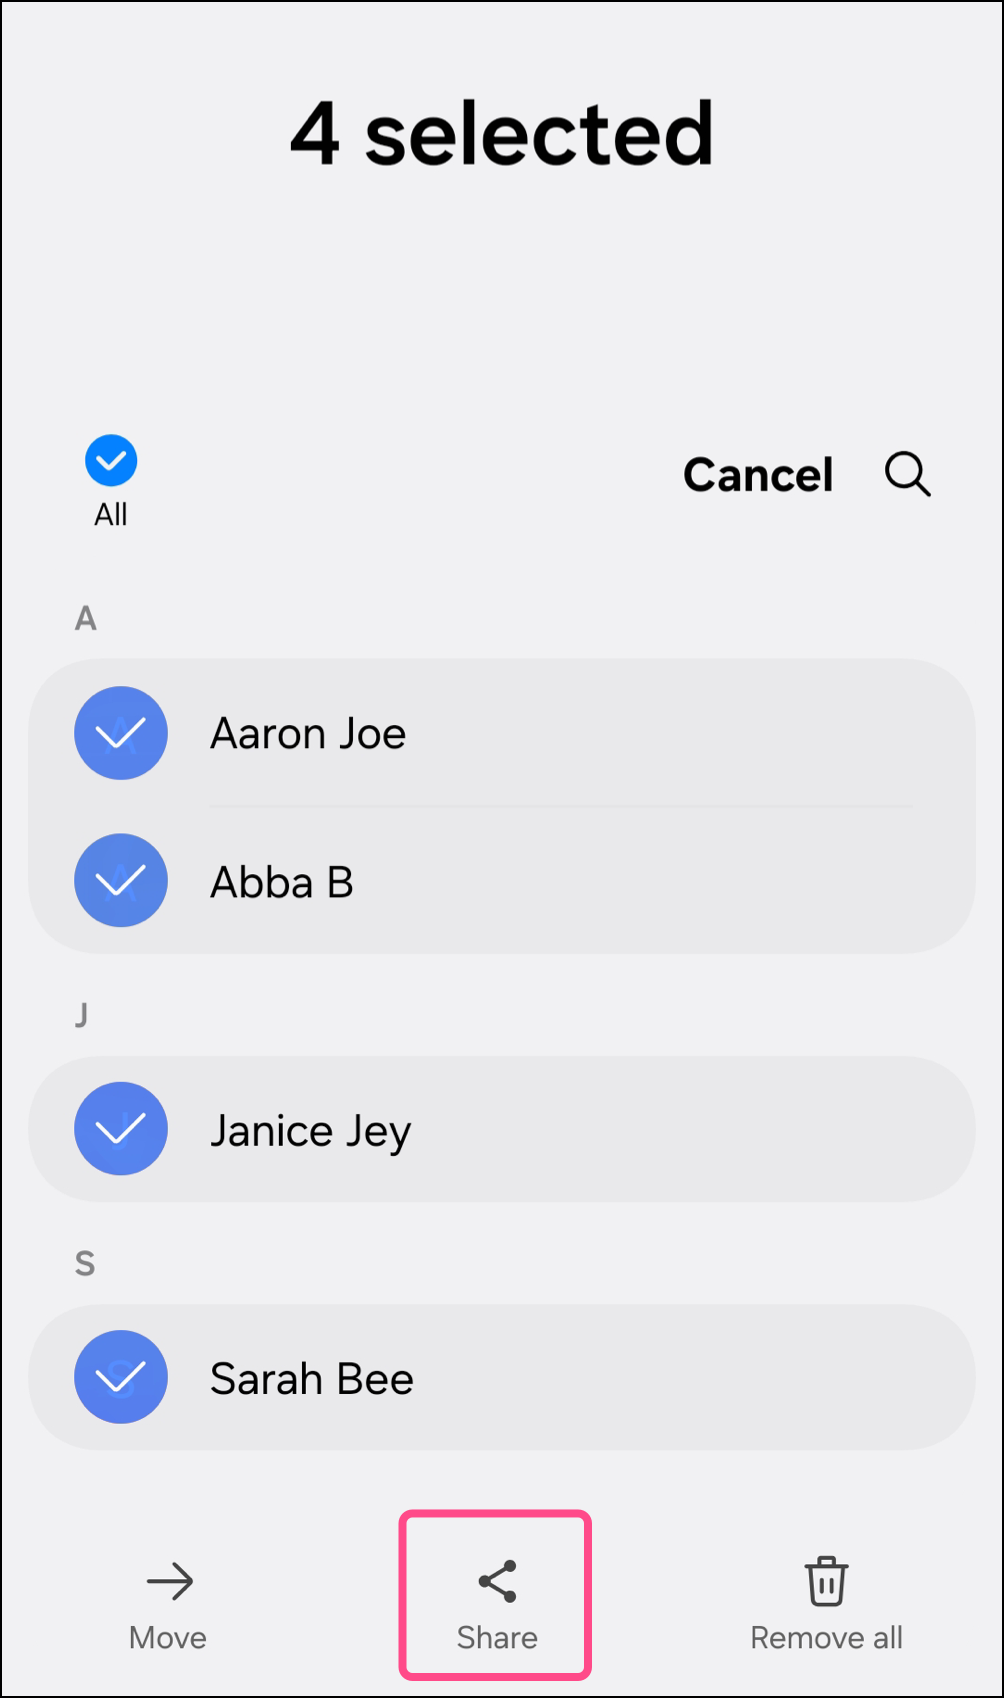The image size is (1004, 1698).
Task: Select the Janice Jey name text
Action: pos(310,1131)
